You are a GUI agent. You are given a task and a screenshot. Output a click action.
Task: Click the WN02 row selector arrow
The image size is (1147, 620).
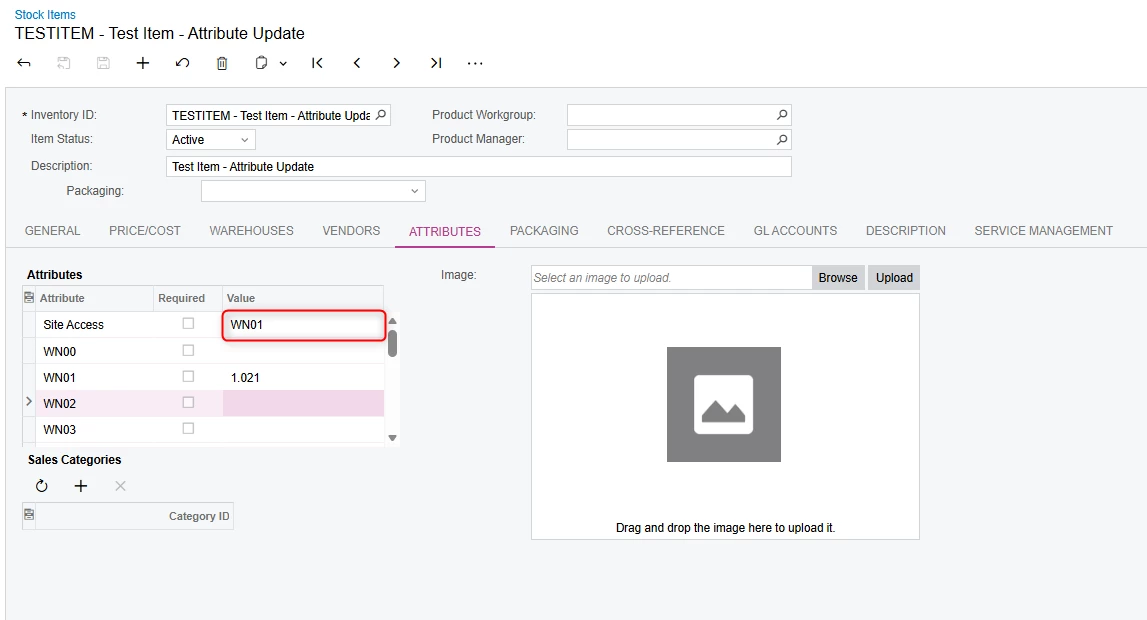tap(29, 401)
